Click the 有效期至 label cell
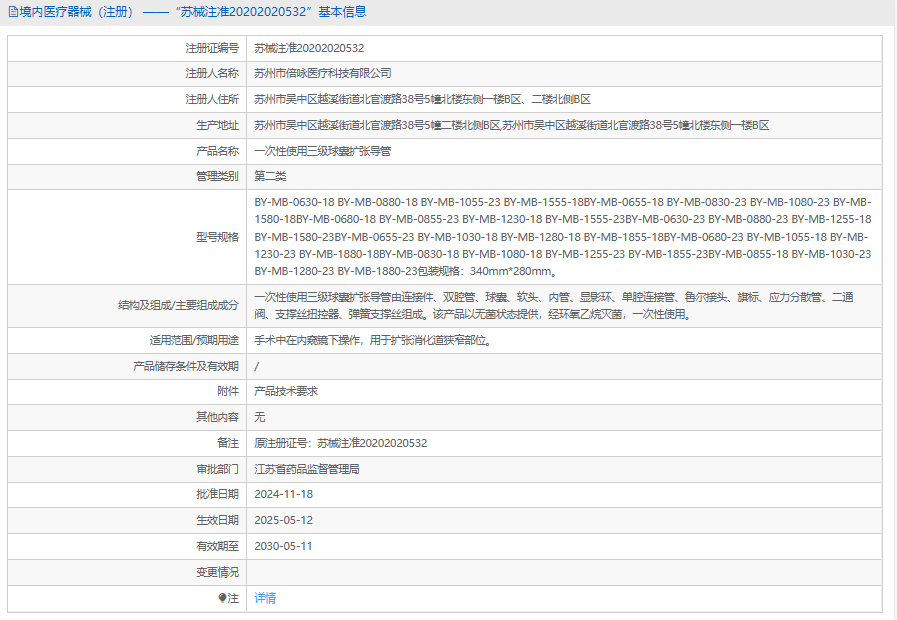The image size is (897, 620). 127,547
